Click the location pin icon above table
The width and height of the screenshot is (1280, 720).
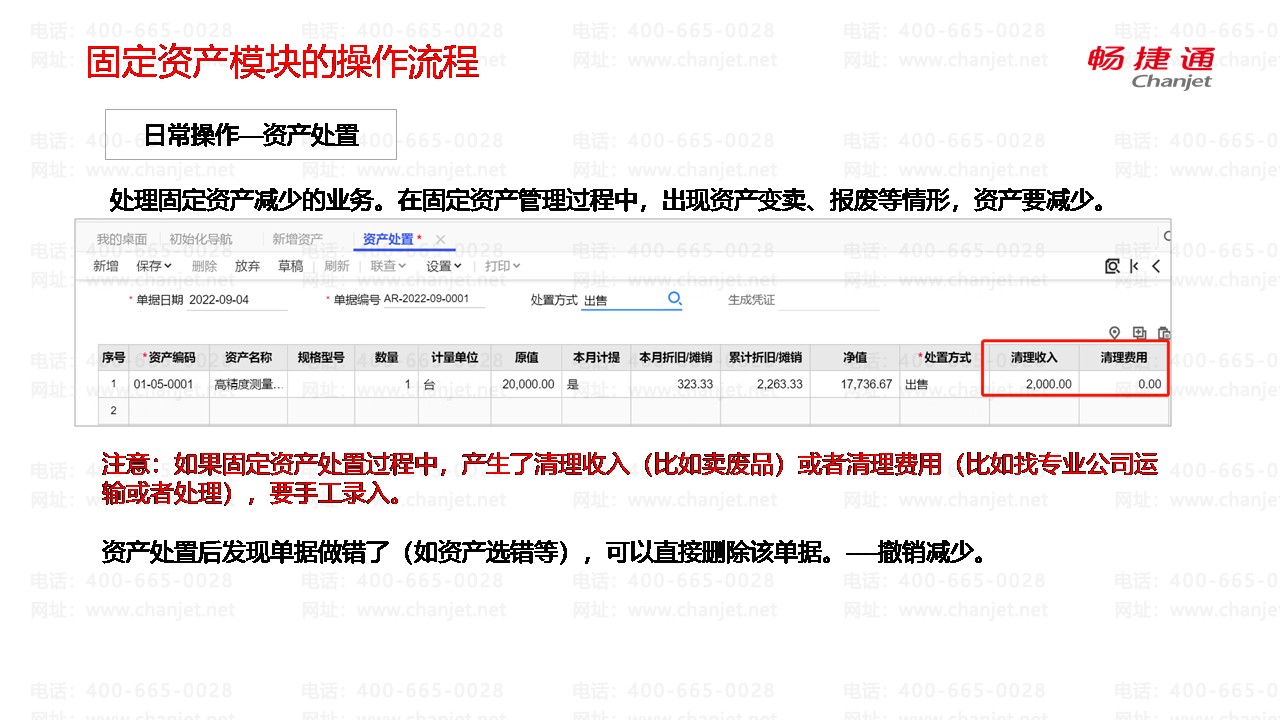1115,333
